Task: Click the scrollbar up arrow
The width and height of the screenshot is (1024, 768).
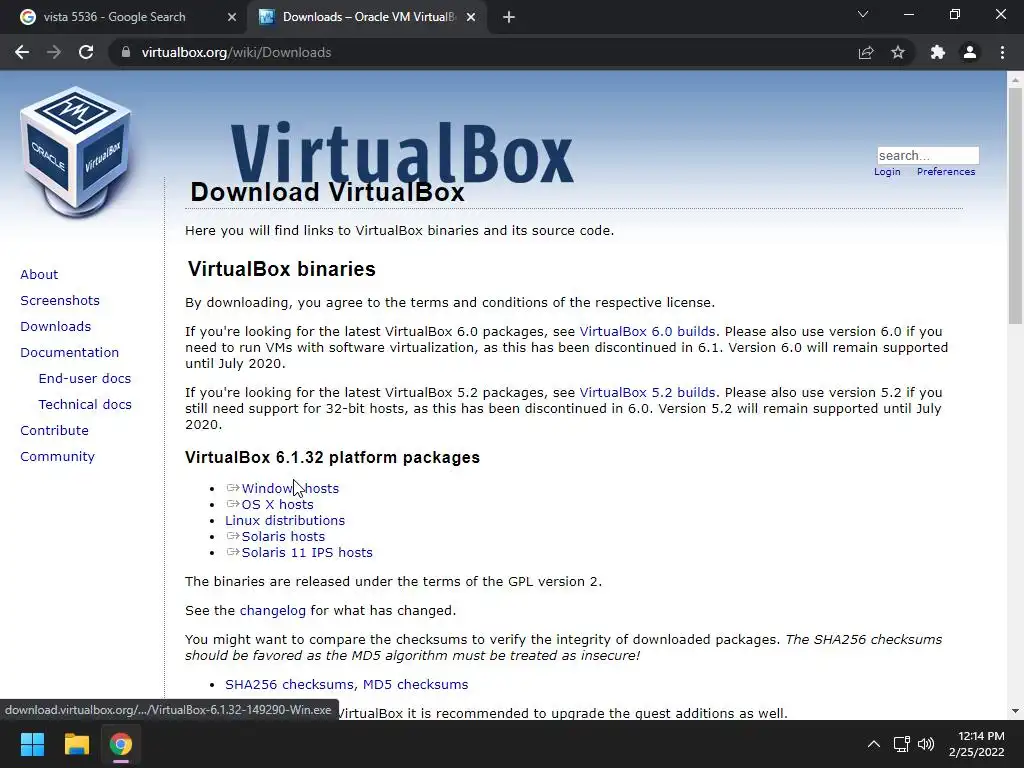Action: 1015,80
